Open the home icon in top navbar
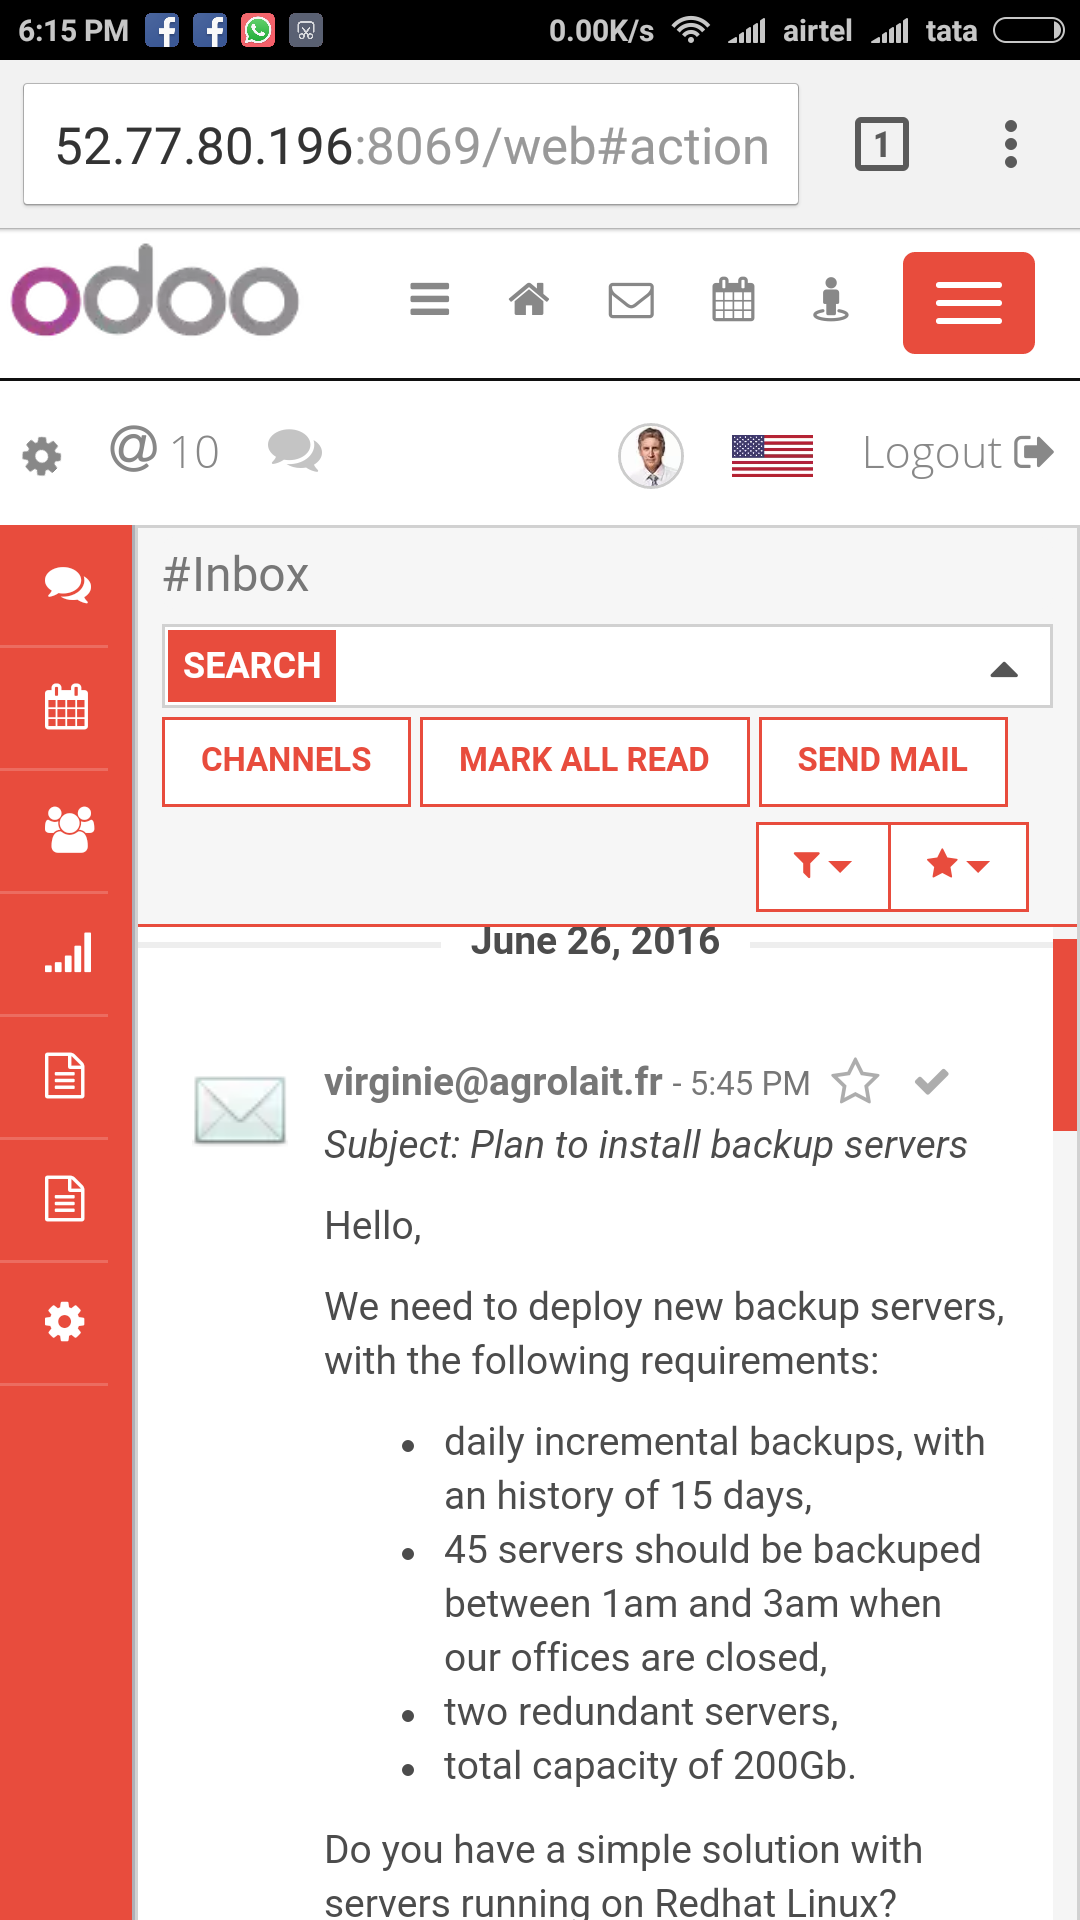The width and height of the screenshot is (1080, 1920). (x=529, y=299)
